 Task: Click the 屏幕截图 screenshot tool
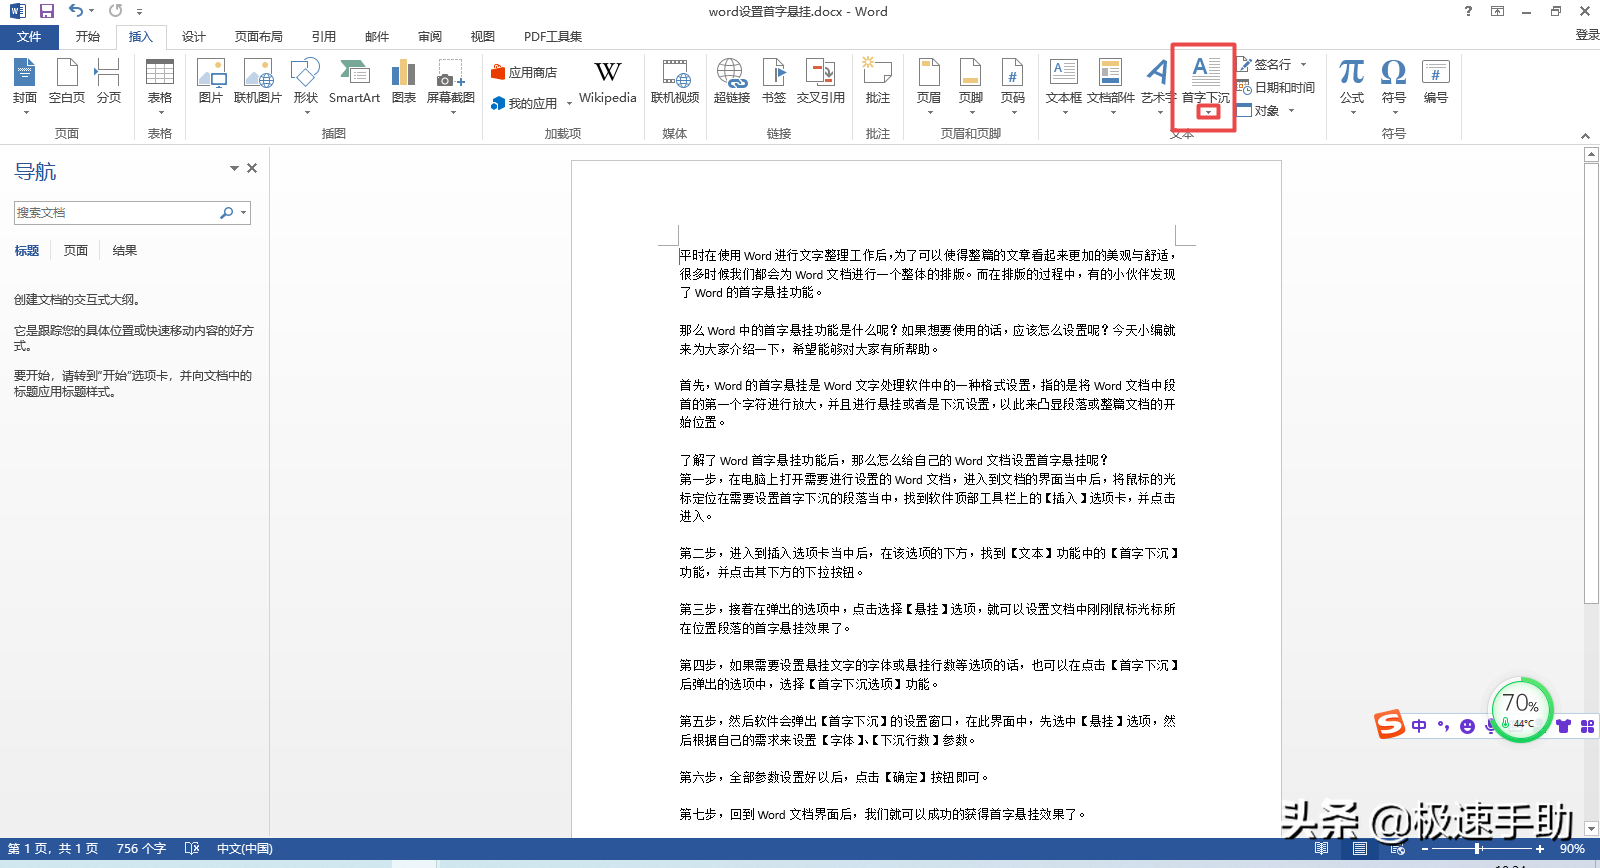click(451, 84)
